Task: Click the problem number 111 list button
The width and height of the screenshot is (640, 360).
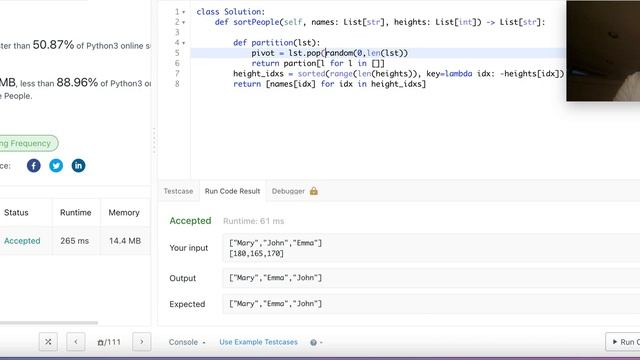Action: (109, 342)
